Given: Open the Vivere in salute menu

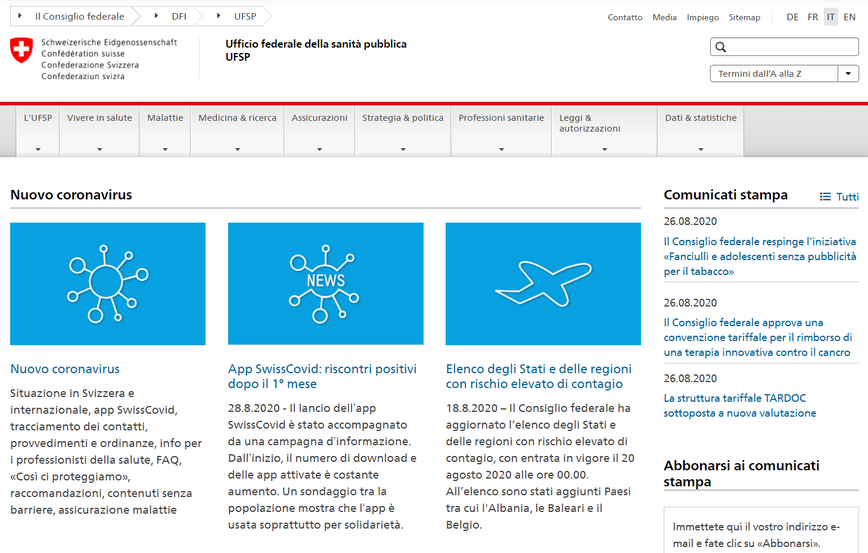Looking at the screenshot, I should tap(100, 131).
